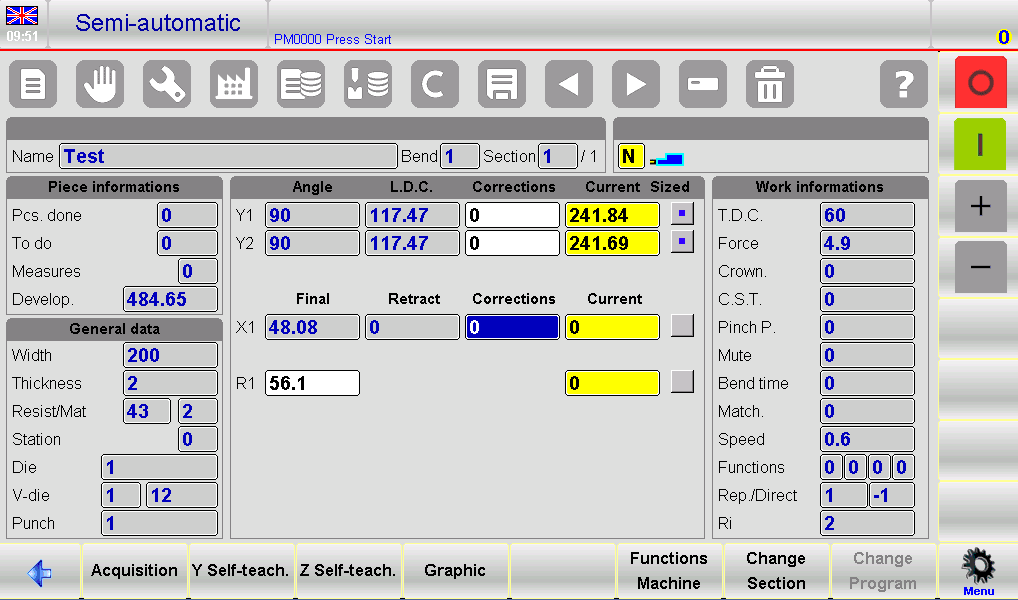The width and height of the screenshot is (1018, 600).
Task: Click the R1 value input field
Action: tap(312, 383)
